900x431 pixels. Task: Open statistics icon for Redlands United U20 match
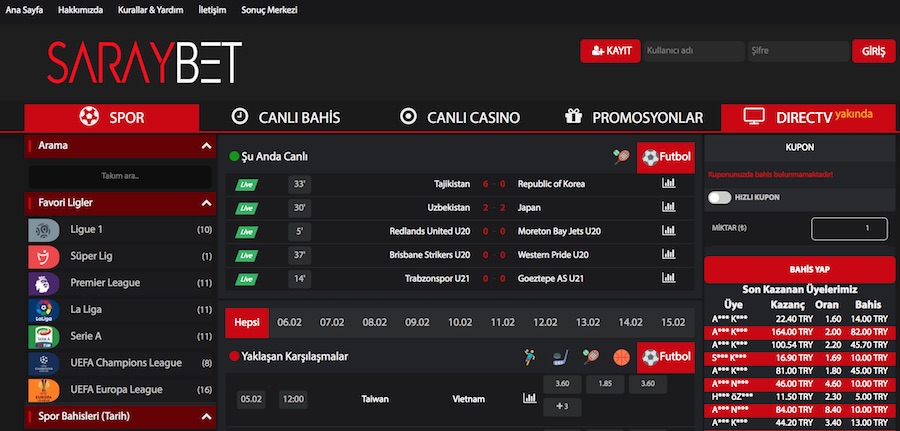click(x=668, y=231)
